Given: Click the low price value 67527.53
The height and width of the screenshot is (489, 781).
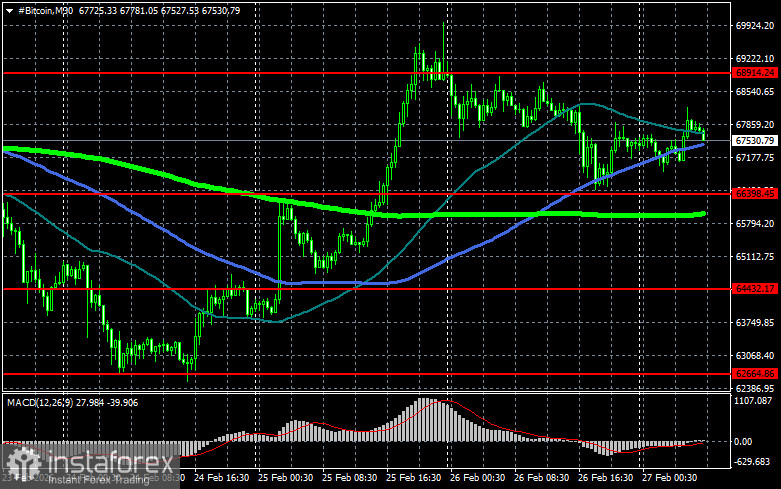Looking at the screenshot, I should coord(179,10).
